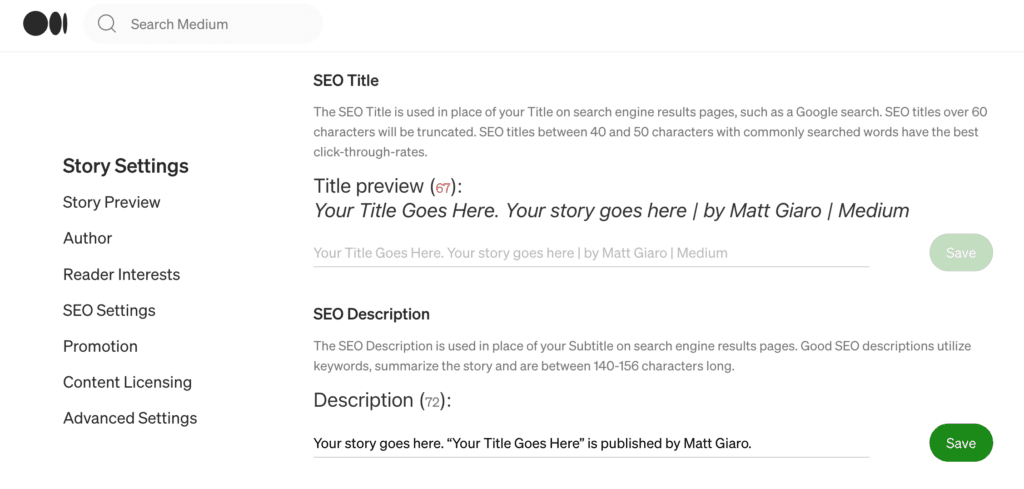Open Advanced Settings
This screenshot has width=1024, height=489.
click(x=130, y=418)
